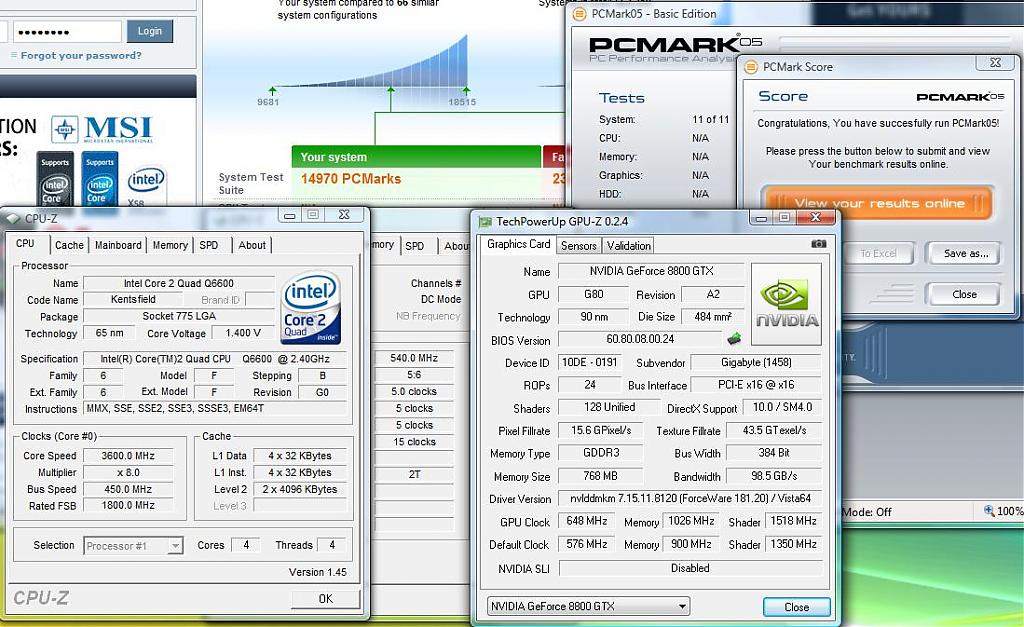
Task: Click the Subvendor value Gigabyte (1458)
Action: pos(756,362)
